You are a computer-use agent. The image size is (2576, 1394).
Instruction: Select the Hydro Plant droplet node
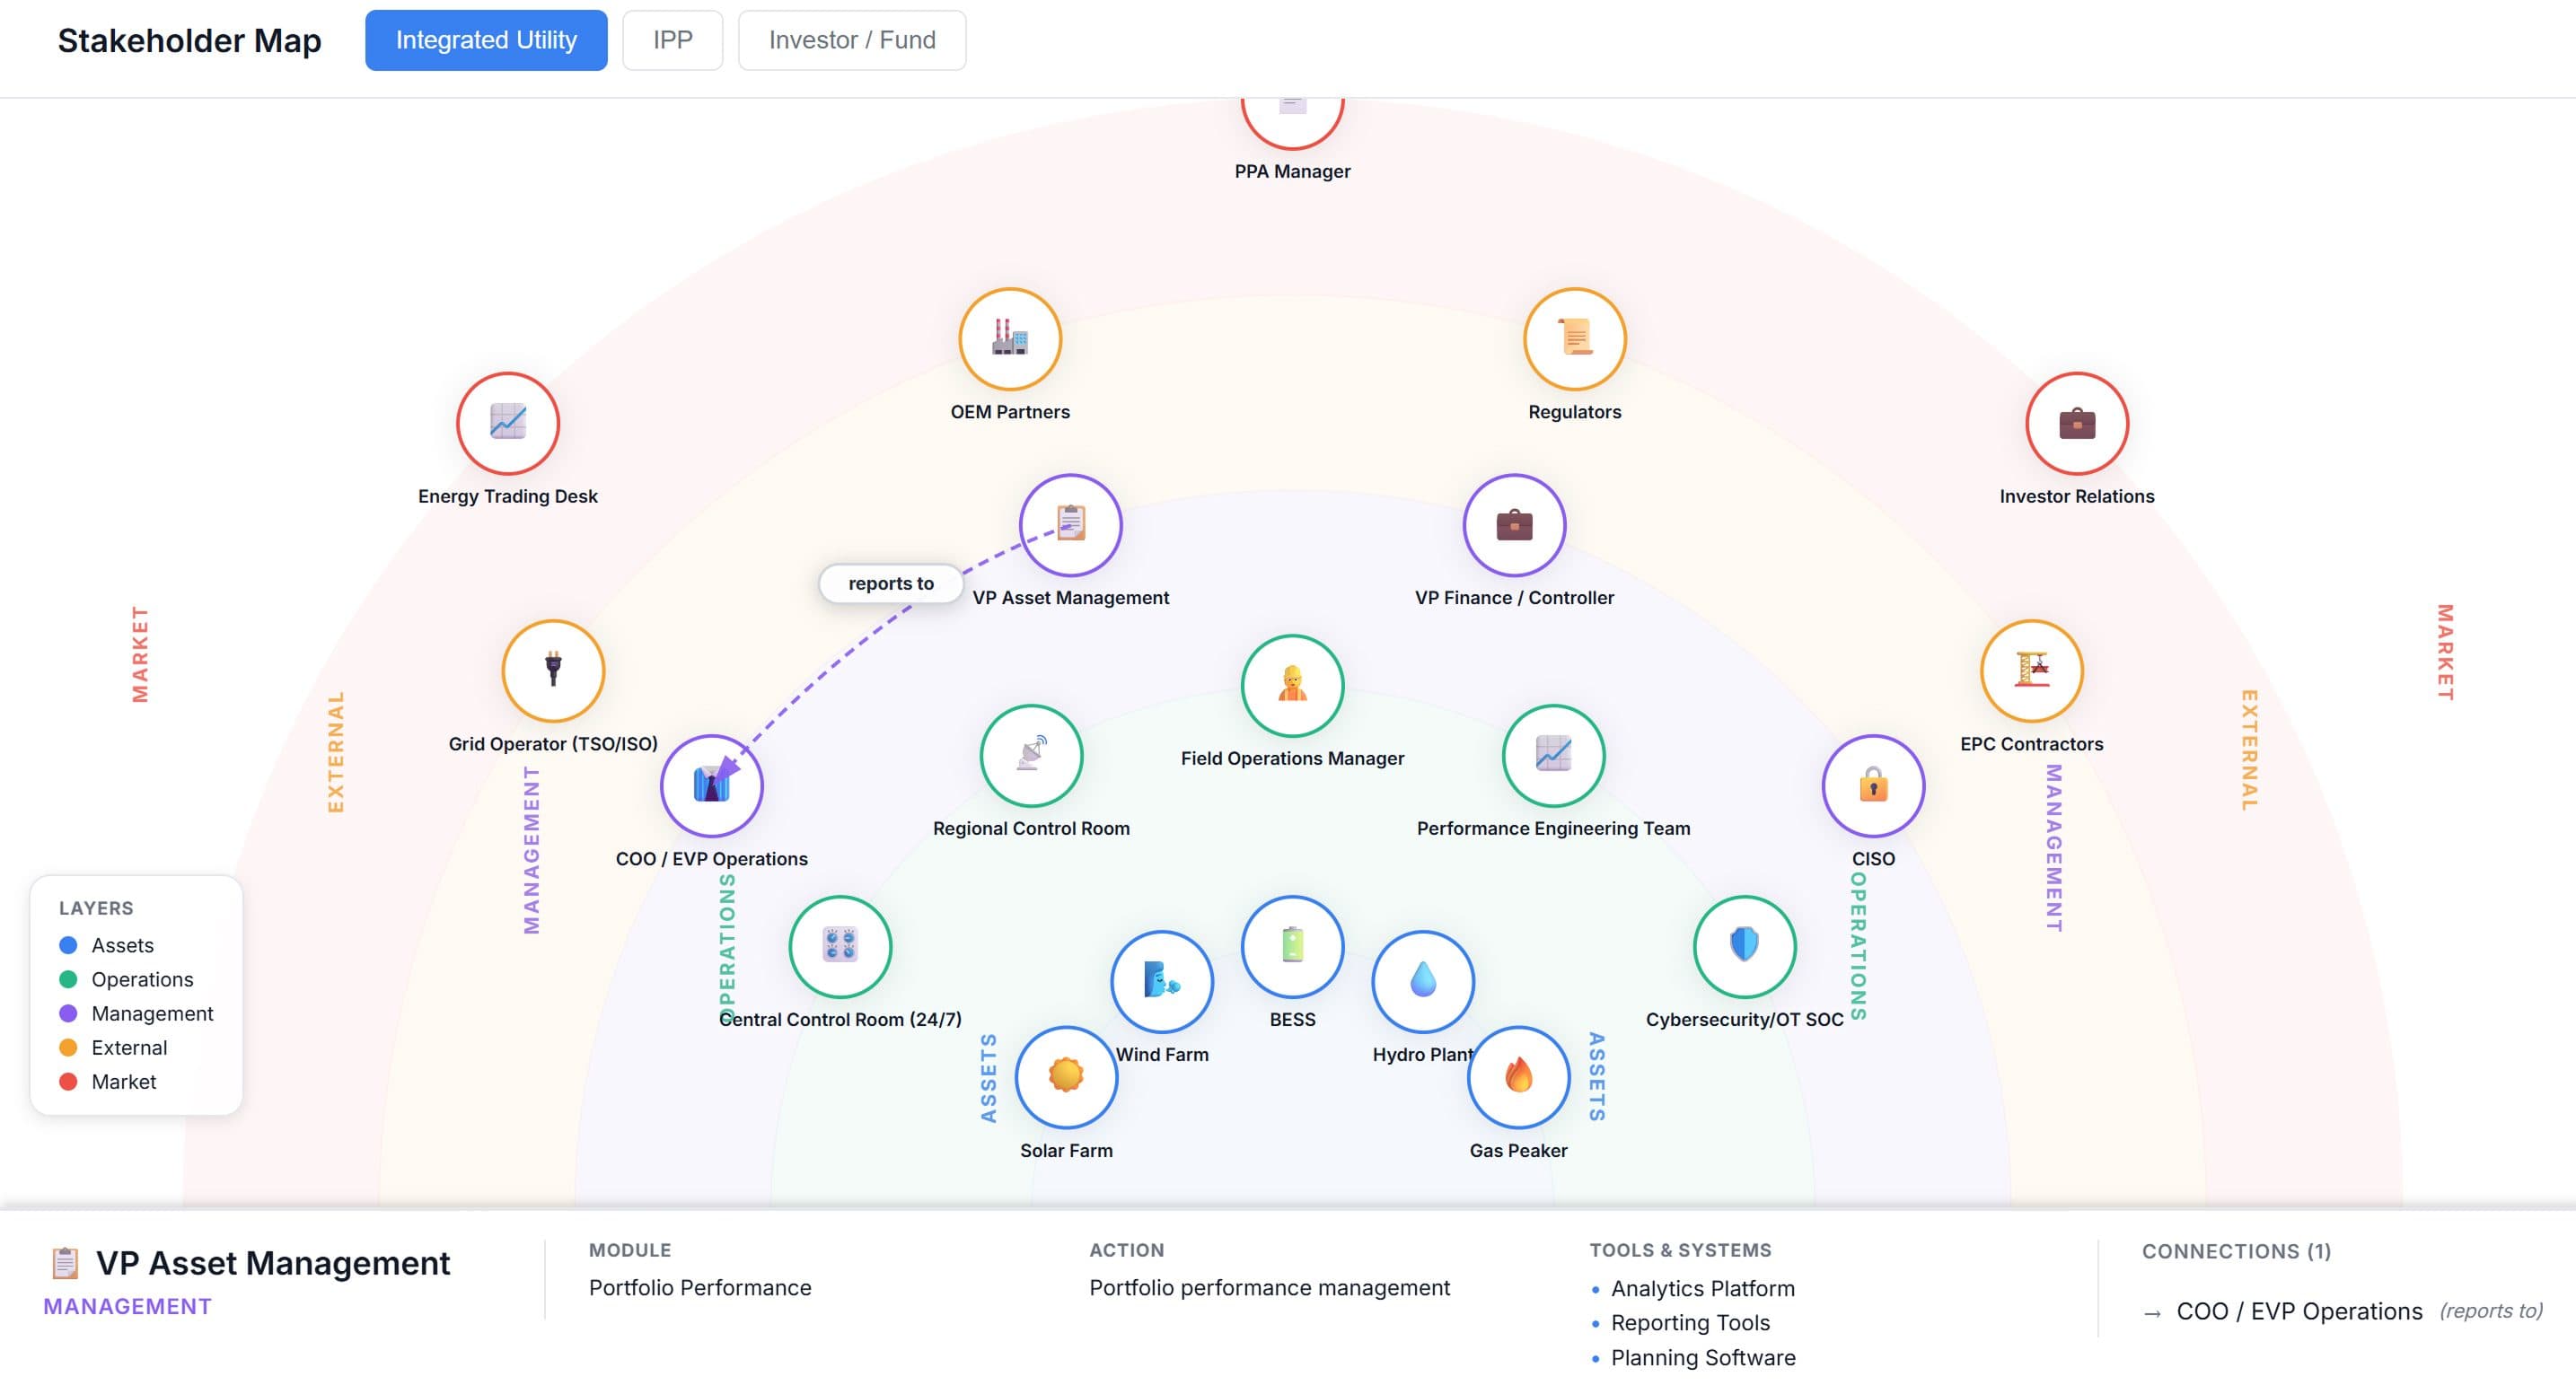(x=1423, y=982)
